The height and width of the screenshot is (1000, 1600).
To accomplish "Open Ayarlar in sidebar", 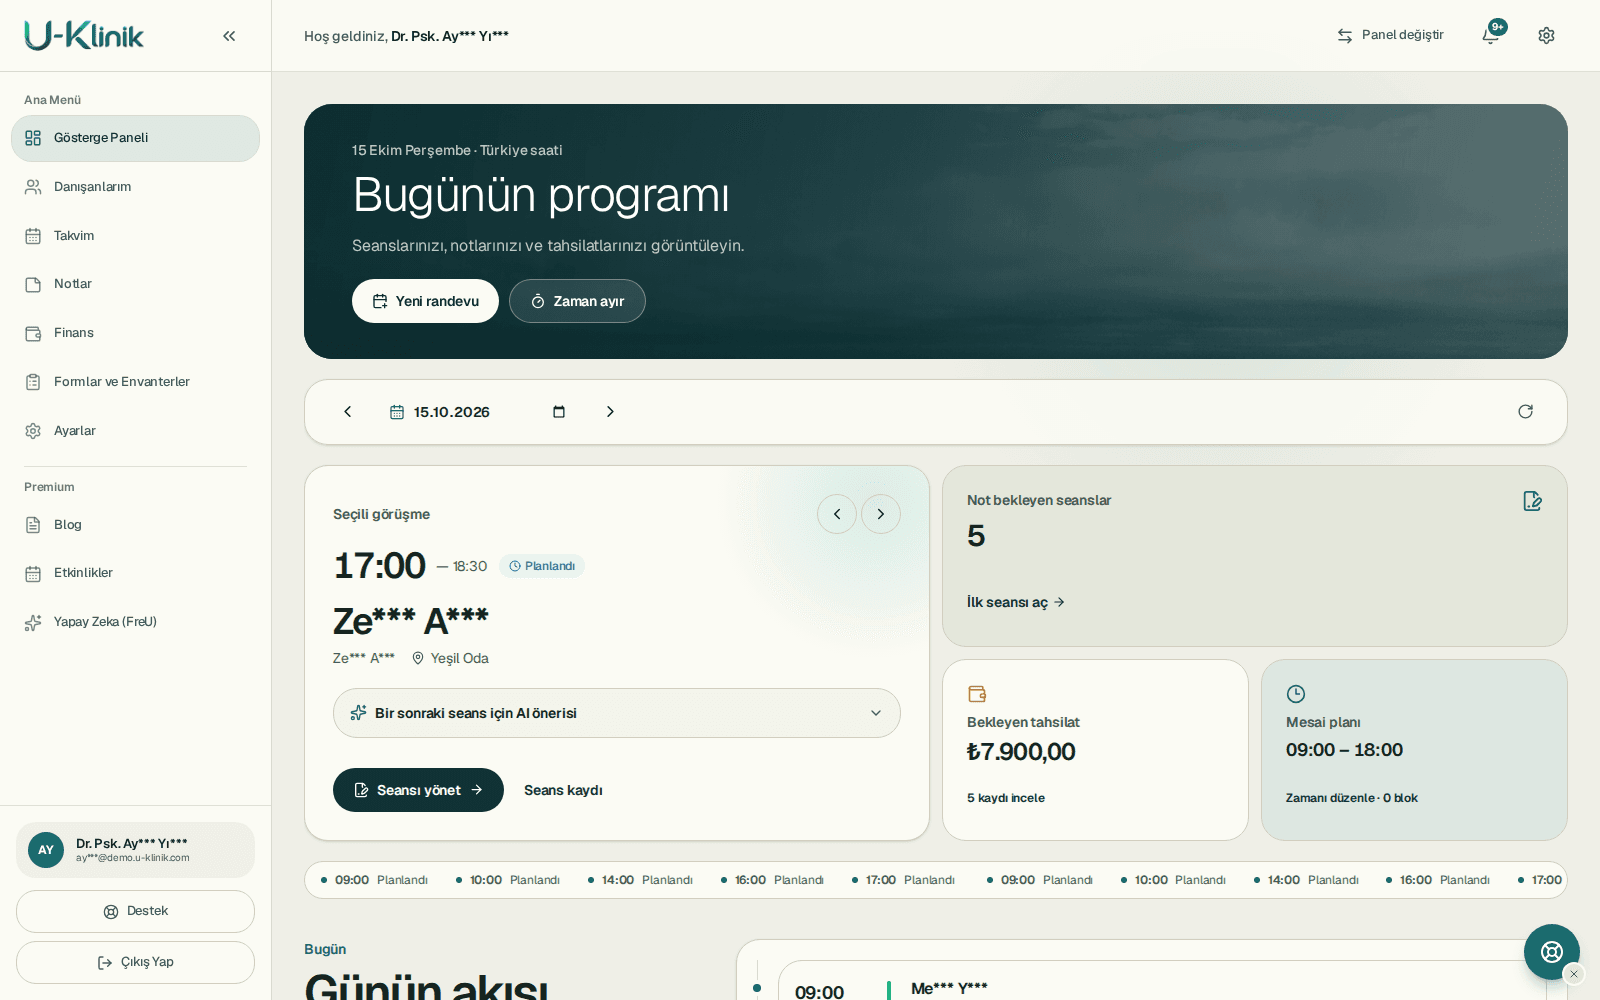I will point(135,431).
